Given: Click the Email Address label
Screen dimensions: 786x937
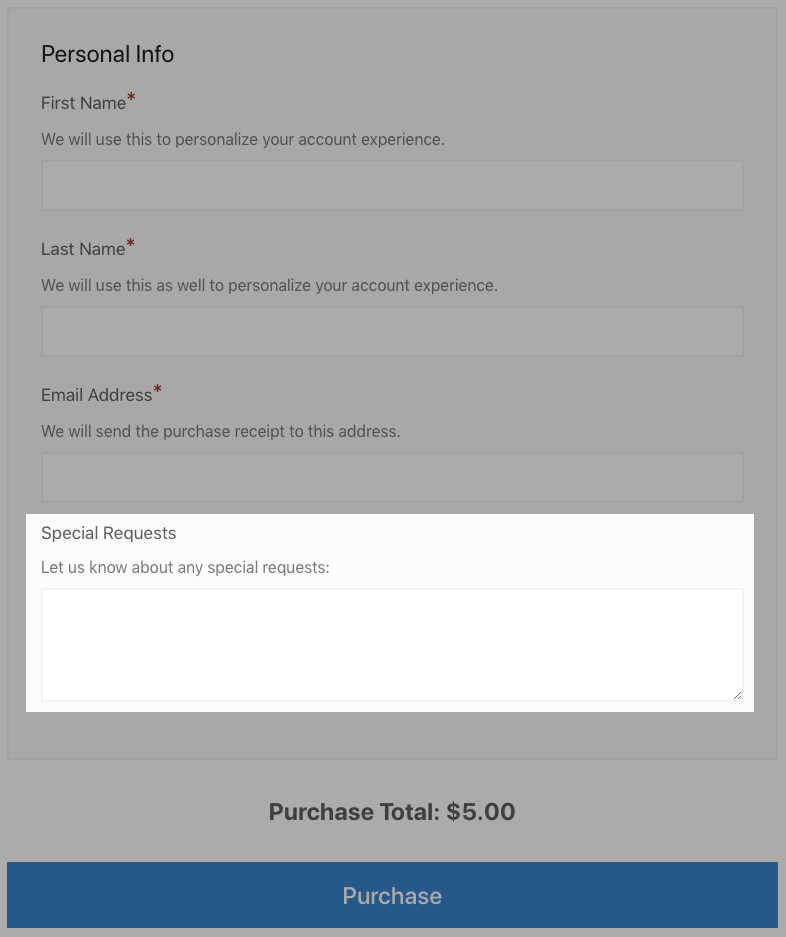Looking at the screenshot, I should point(96,395).
